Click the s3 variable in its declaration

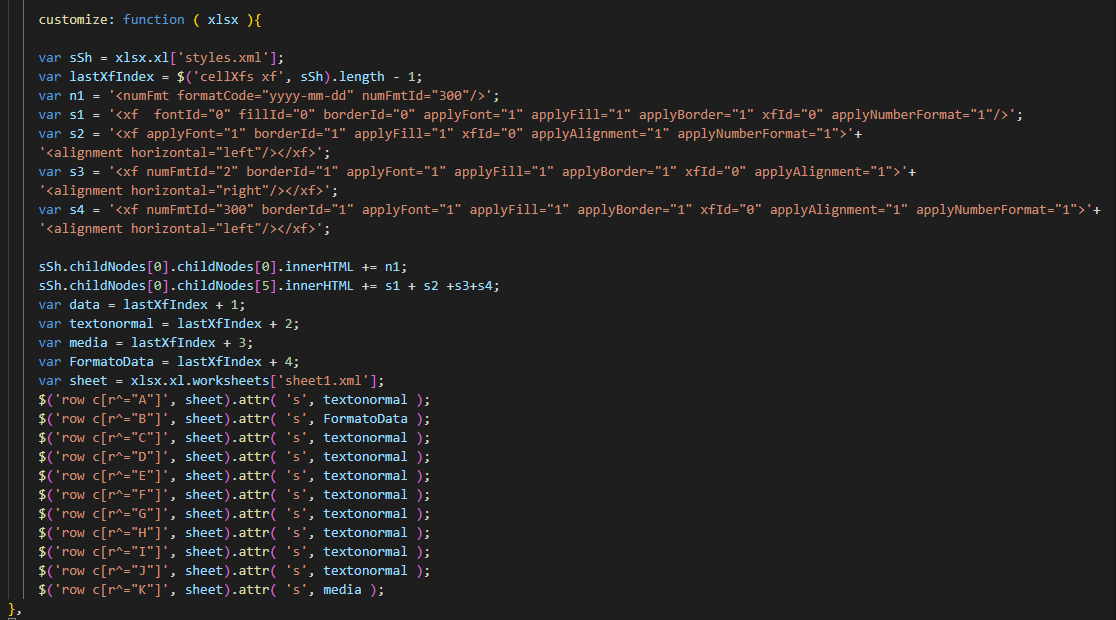77,172
